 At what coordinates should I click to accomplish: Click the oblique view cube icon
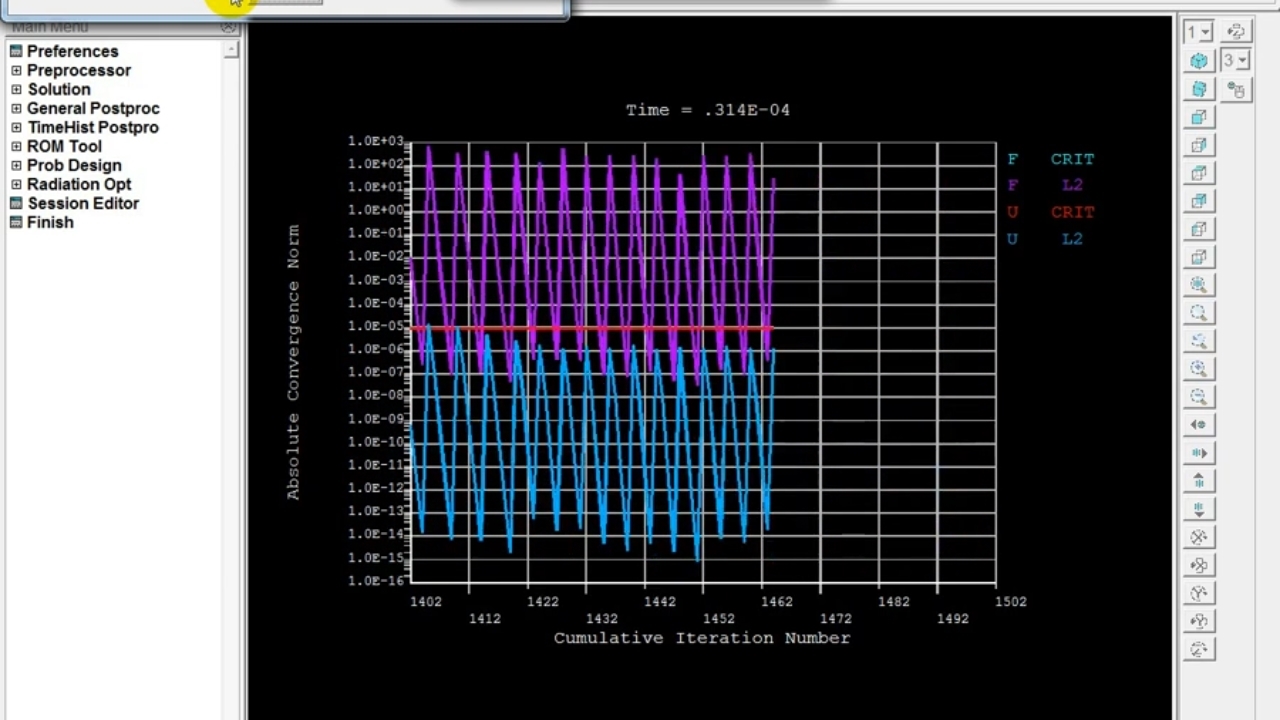point(1198,89)
